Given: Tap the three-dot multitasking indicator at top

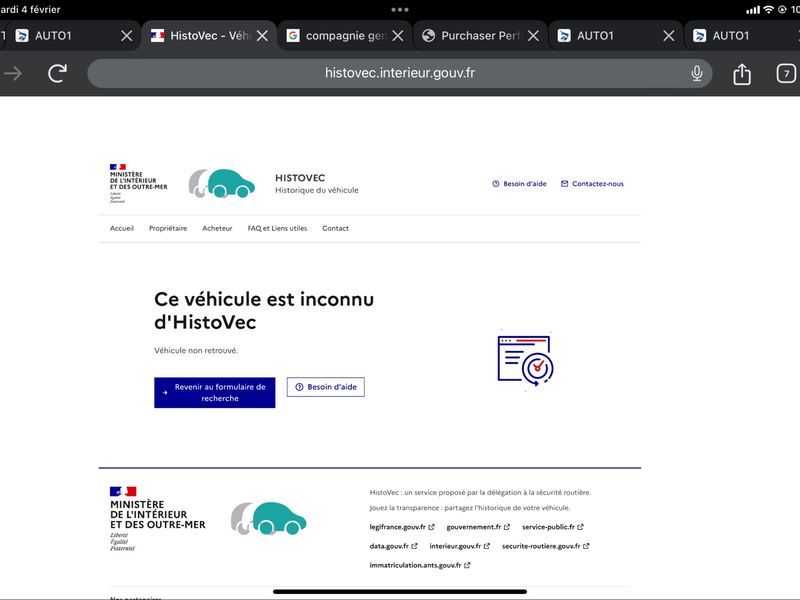Looking at the screenshot, I should click(x=399, y=9).
